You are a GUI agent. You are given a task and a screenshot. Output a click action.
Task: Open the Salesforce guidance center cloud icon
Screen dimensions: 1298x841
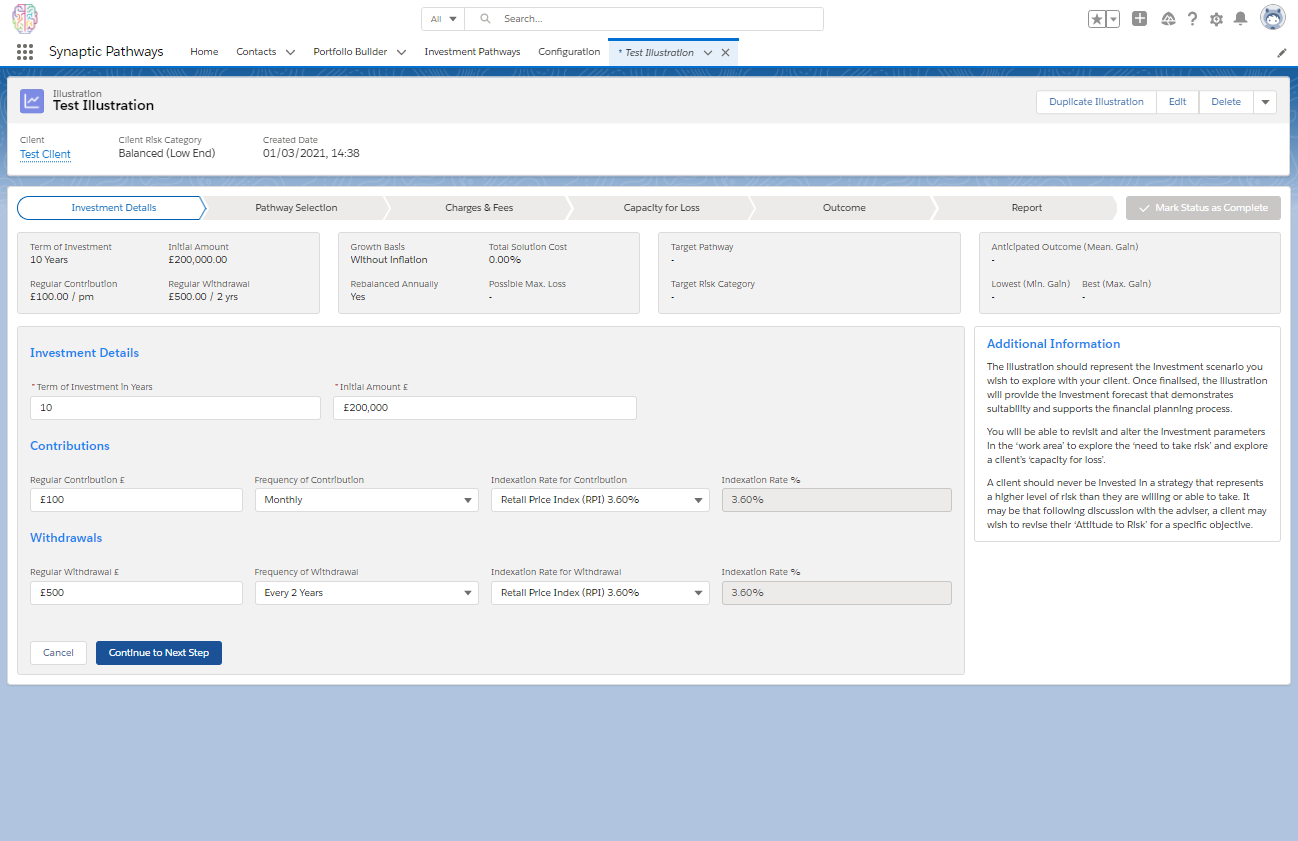click(x=1167, y=19)
